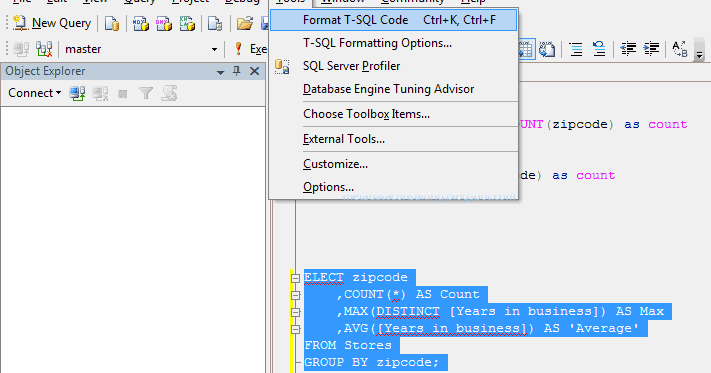Click greyed script icon right of the filter funnel
711x373 pixels.
(169, 93)
